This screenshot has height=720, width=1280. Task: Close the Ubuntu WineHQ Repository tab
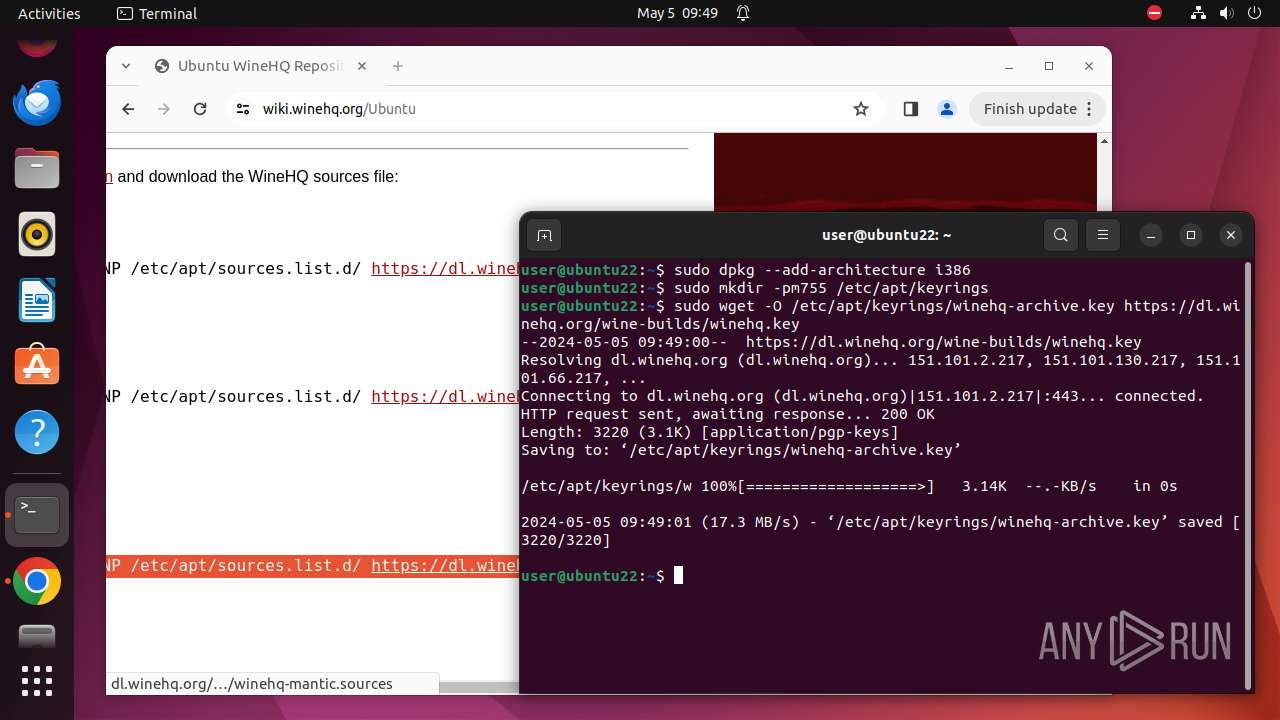(x=362, y=66)
